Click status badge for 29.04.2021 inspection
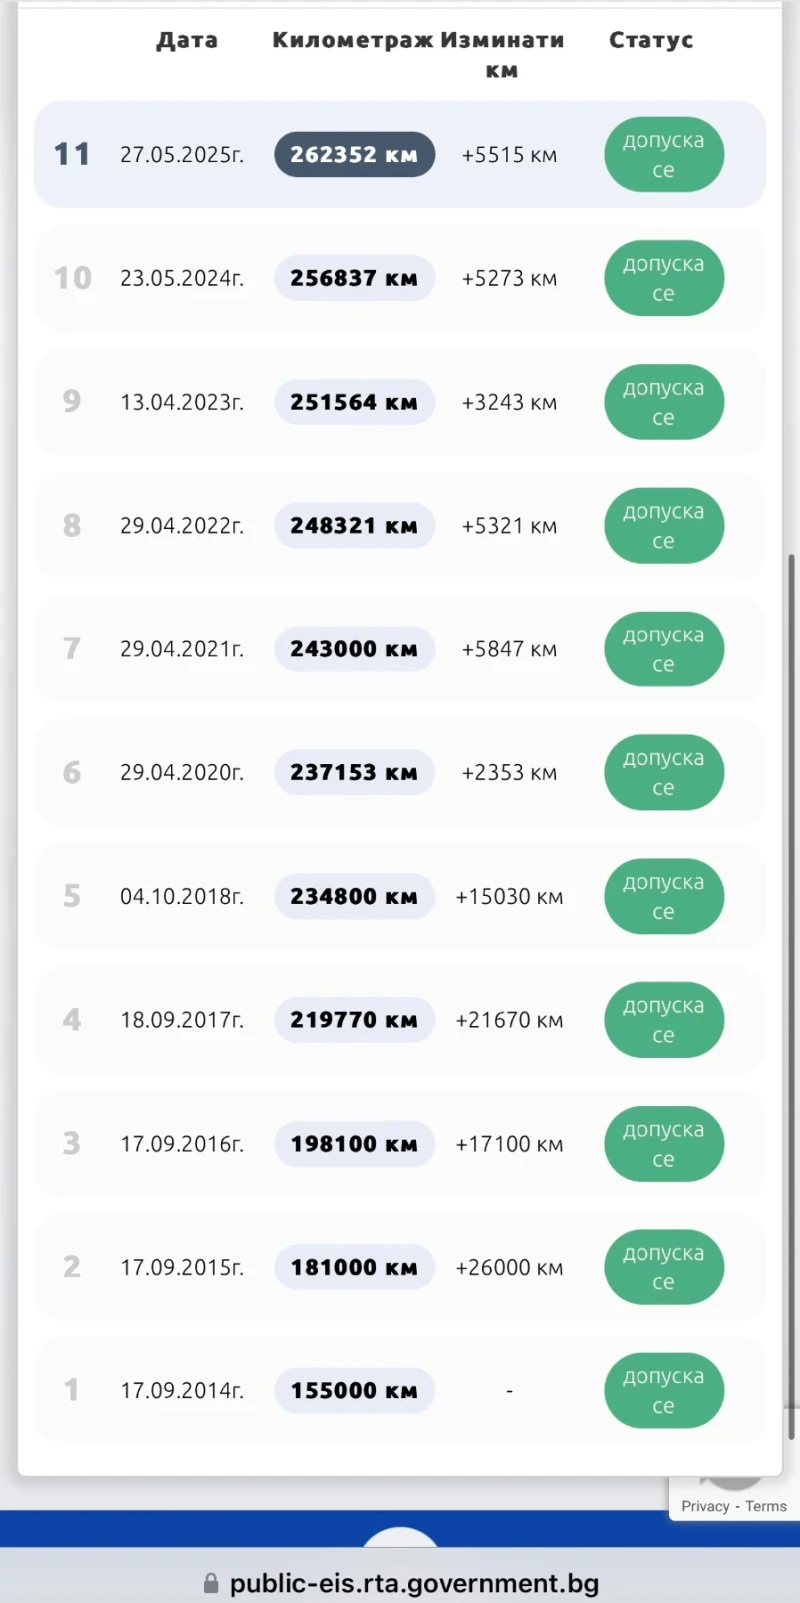Viewport: 800px width, 1603px height. pos(663,649)
